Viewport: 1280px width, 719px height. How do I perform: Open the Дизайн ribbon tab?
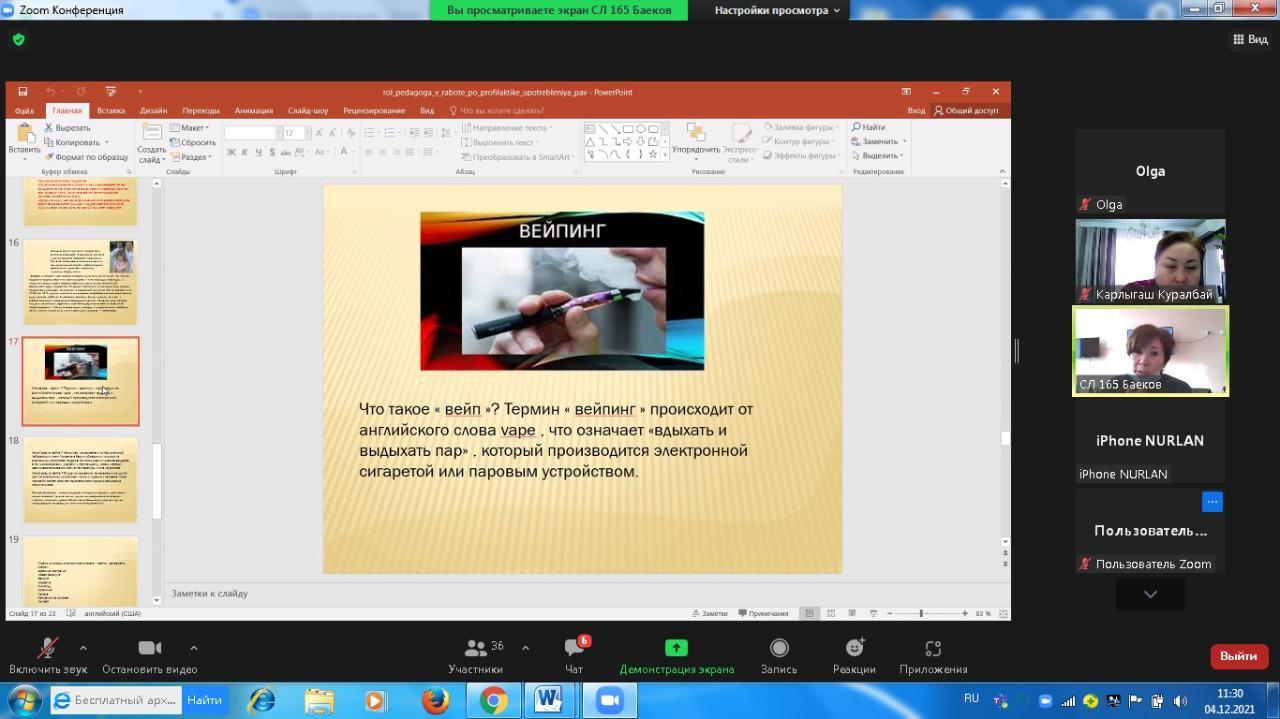point(153,111)
